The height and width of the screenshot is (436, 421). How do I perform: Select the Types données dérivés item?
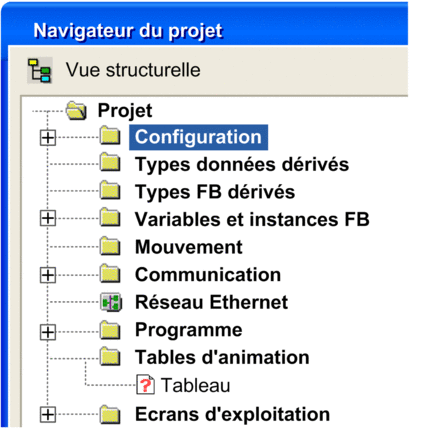[x=242, y=165]
